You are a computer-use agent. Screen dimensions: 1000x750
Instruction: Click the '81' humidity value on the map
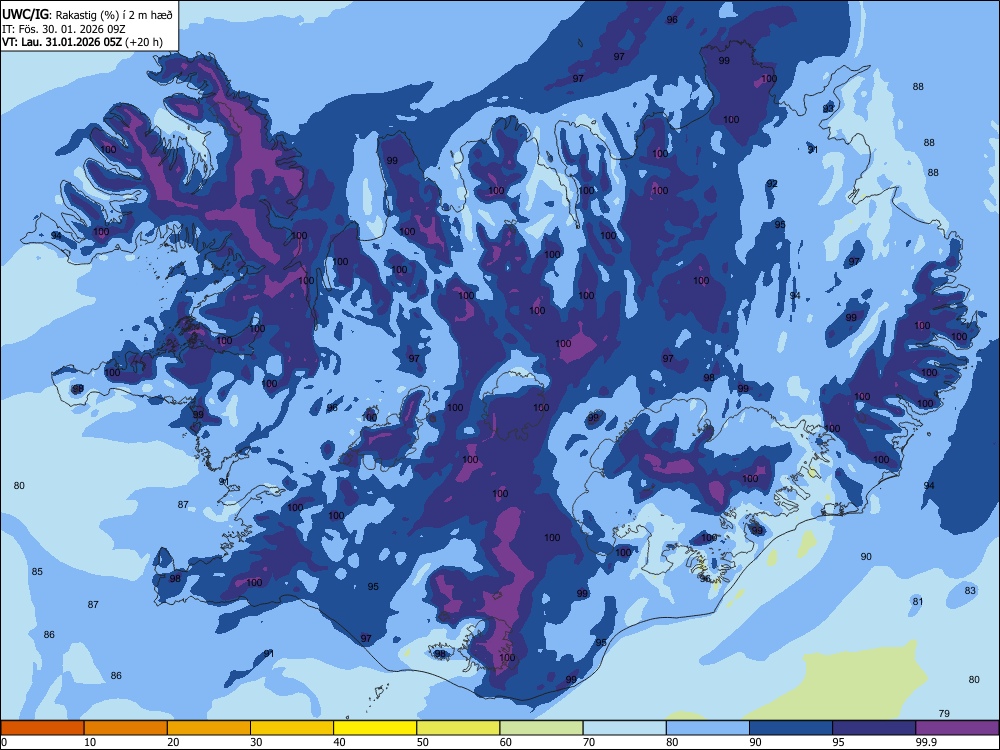[x=918, y=601]
